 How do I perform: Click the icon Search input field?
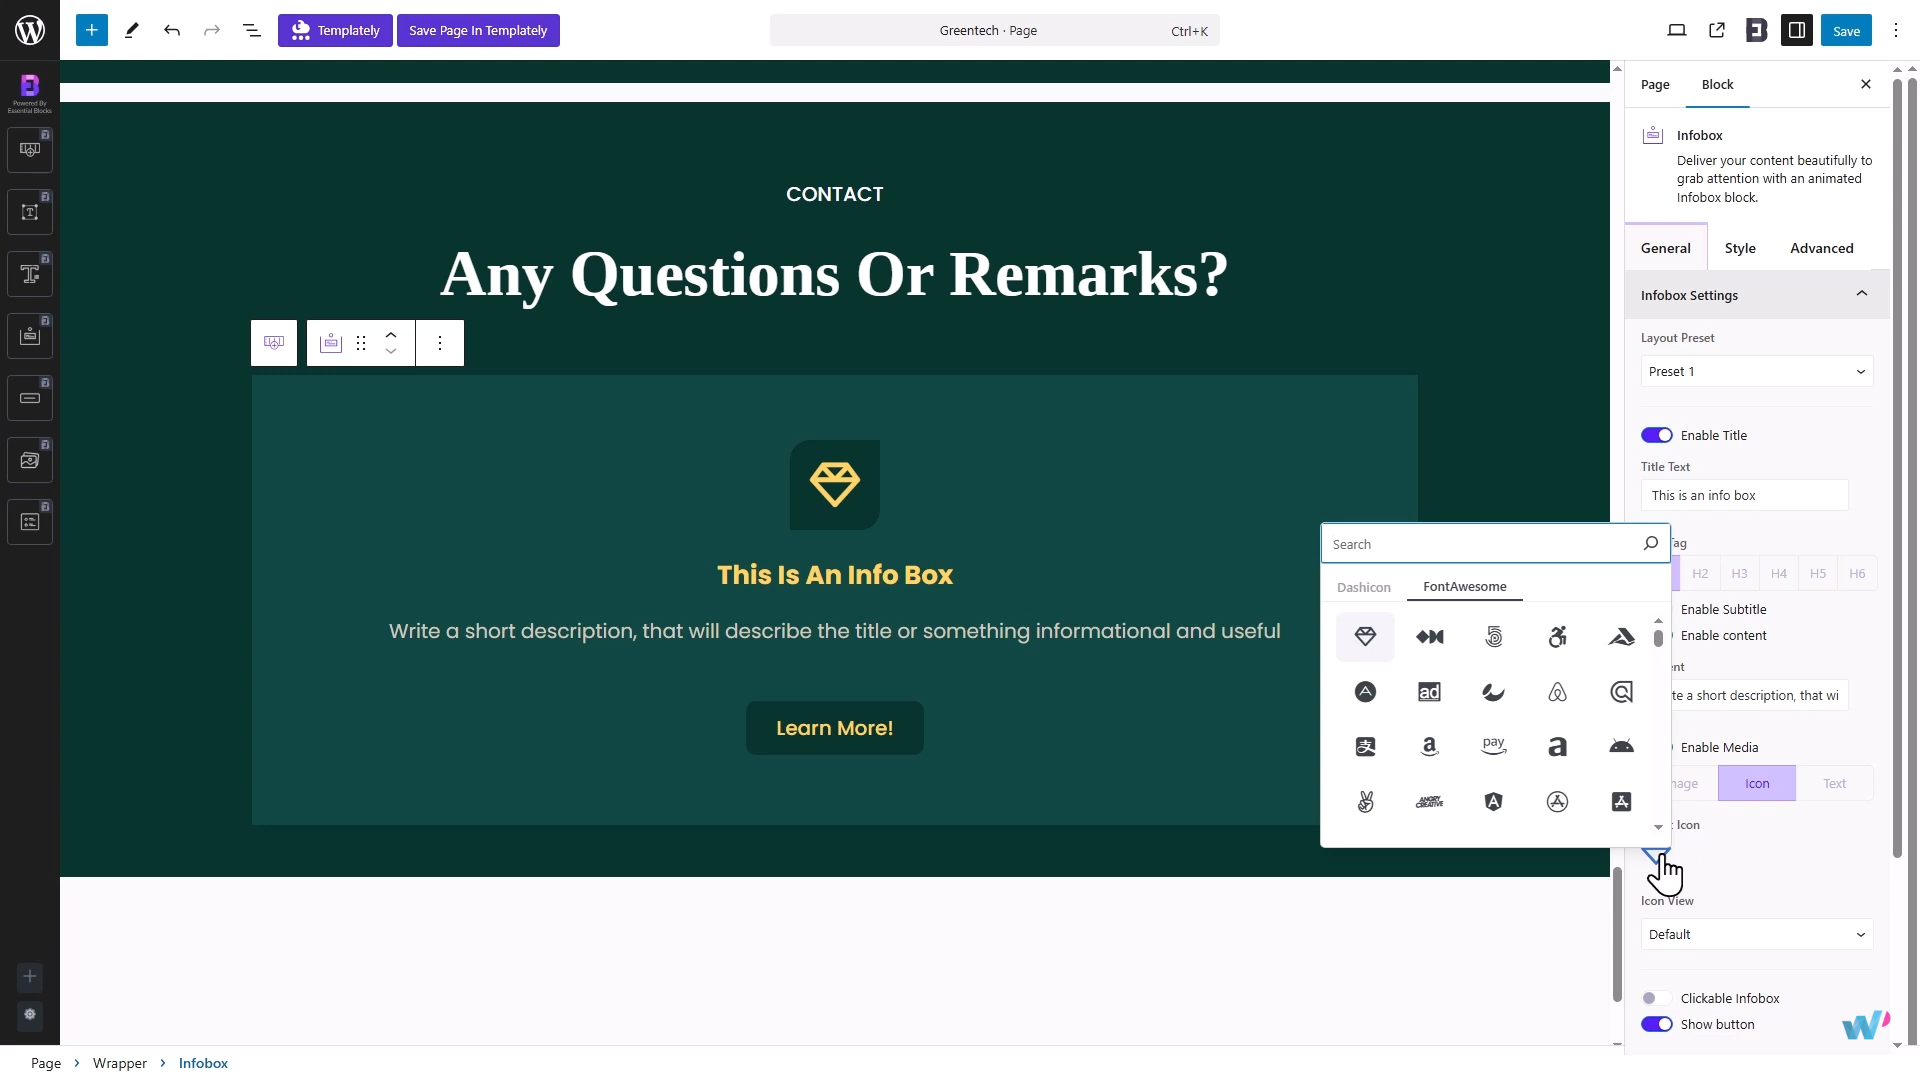1482,544
